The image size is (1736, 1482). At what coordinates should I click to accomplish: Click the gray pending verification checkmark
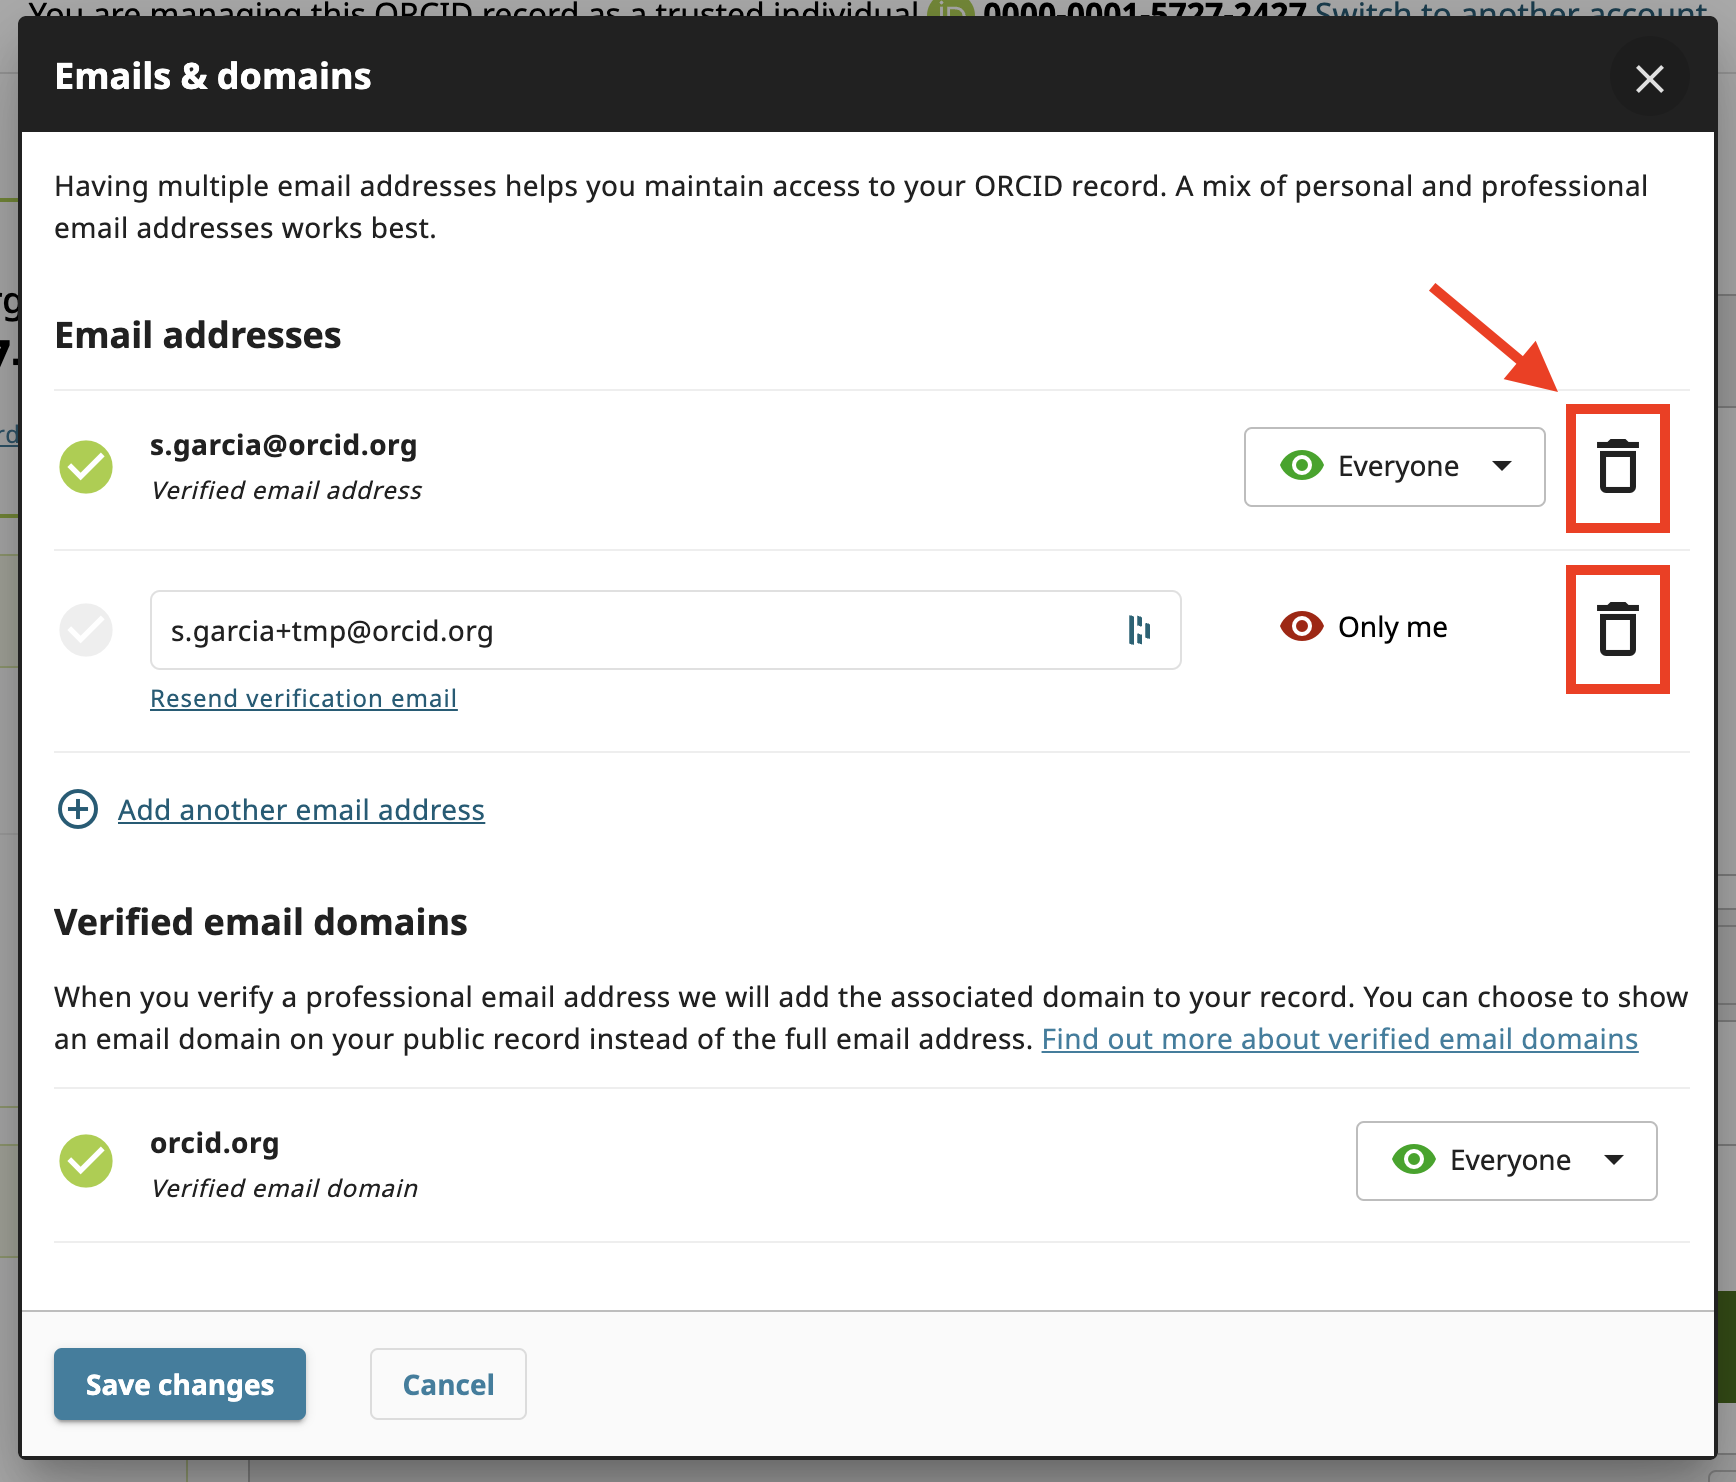pos(86,630)
